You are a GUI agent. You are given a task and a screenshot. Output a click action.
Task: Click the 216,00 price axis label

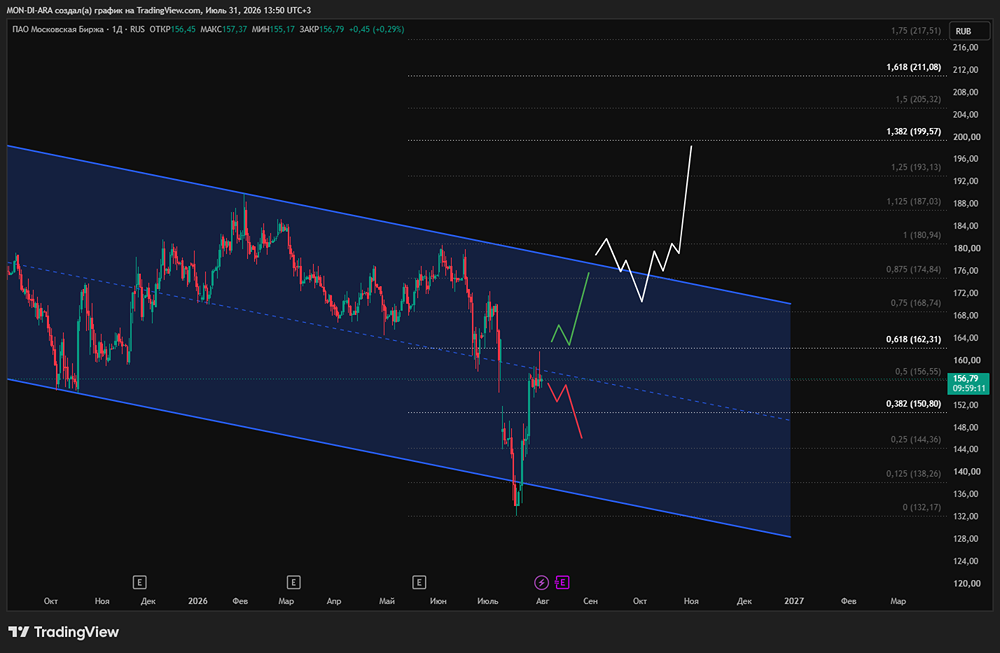tap(966, 47)
